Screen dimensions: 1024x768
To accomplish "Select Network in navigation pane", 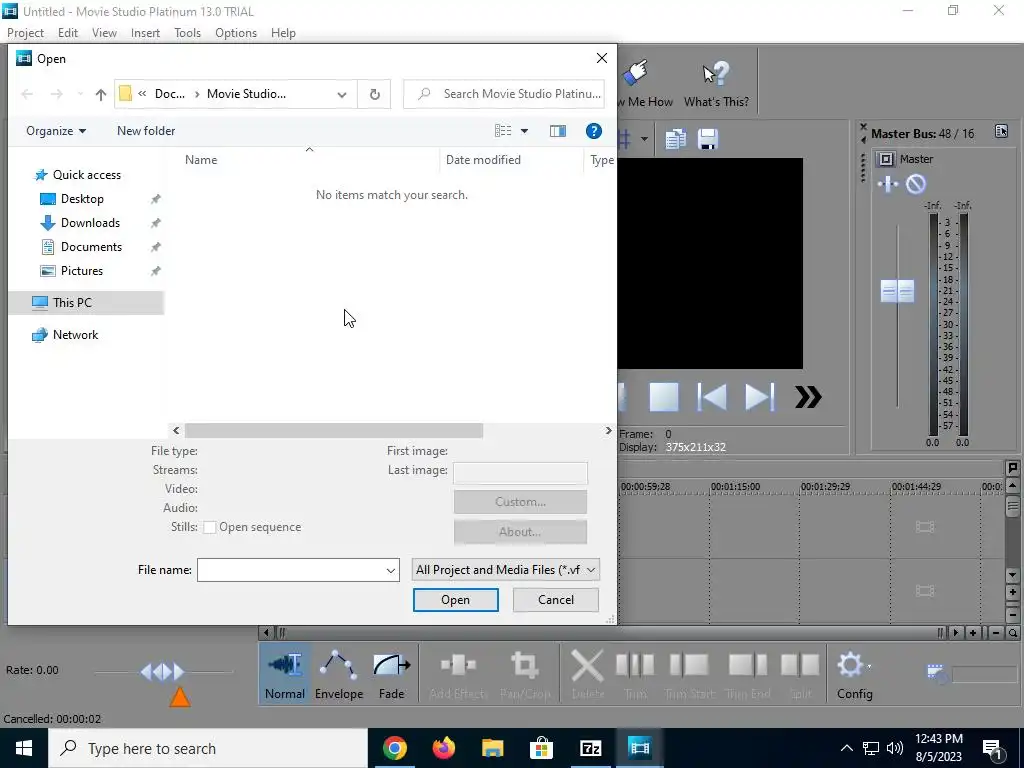I will coord(75,334).
